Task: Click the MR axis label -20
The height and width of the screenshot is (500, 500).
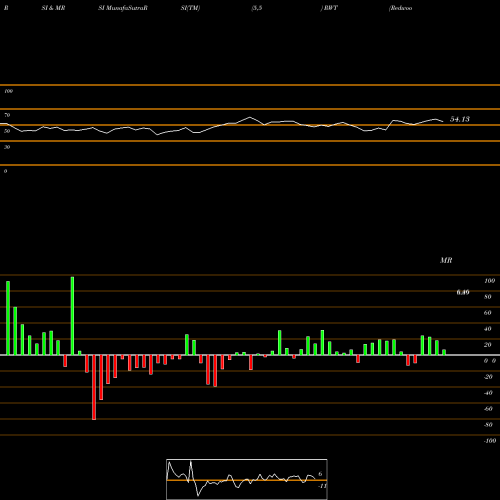Action: (x=488, y=377)
